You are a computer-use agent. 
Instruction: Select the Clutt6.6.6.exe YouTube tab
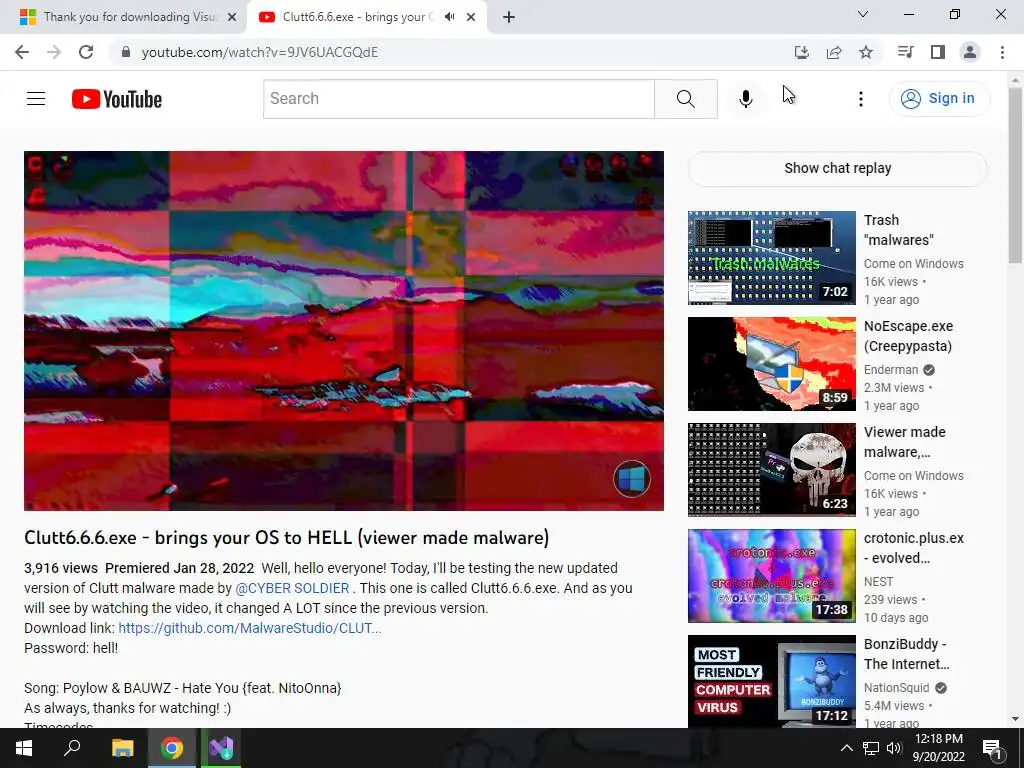click(358, 17)
